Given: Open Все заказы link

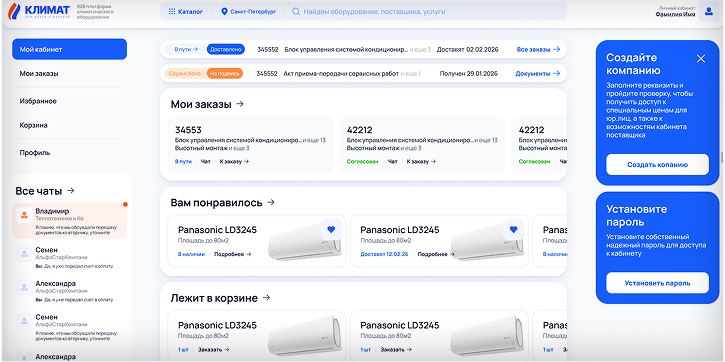Looking at the screenshot, I should click(538, 49).
